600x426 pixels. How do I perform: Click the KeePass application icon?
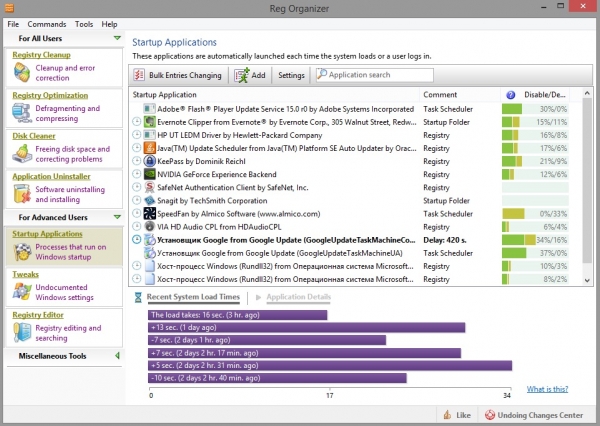click(x=149, y=160)
